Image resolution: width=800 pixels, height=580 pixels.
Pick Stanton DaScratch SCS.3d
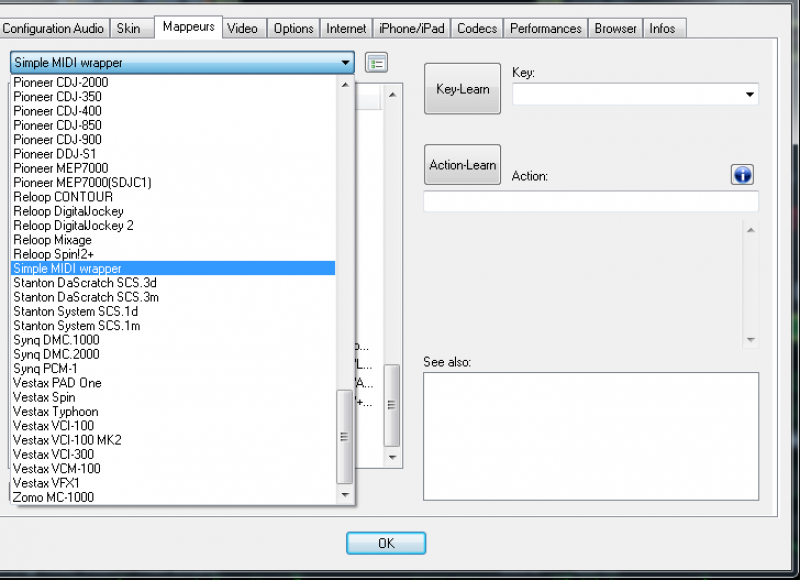pos(173,282)
